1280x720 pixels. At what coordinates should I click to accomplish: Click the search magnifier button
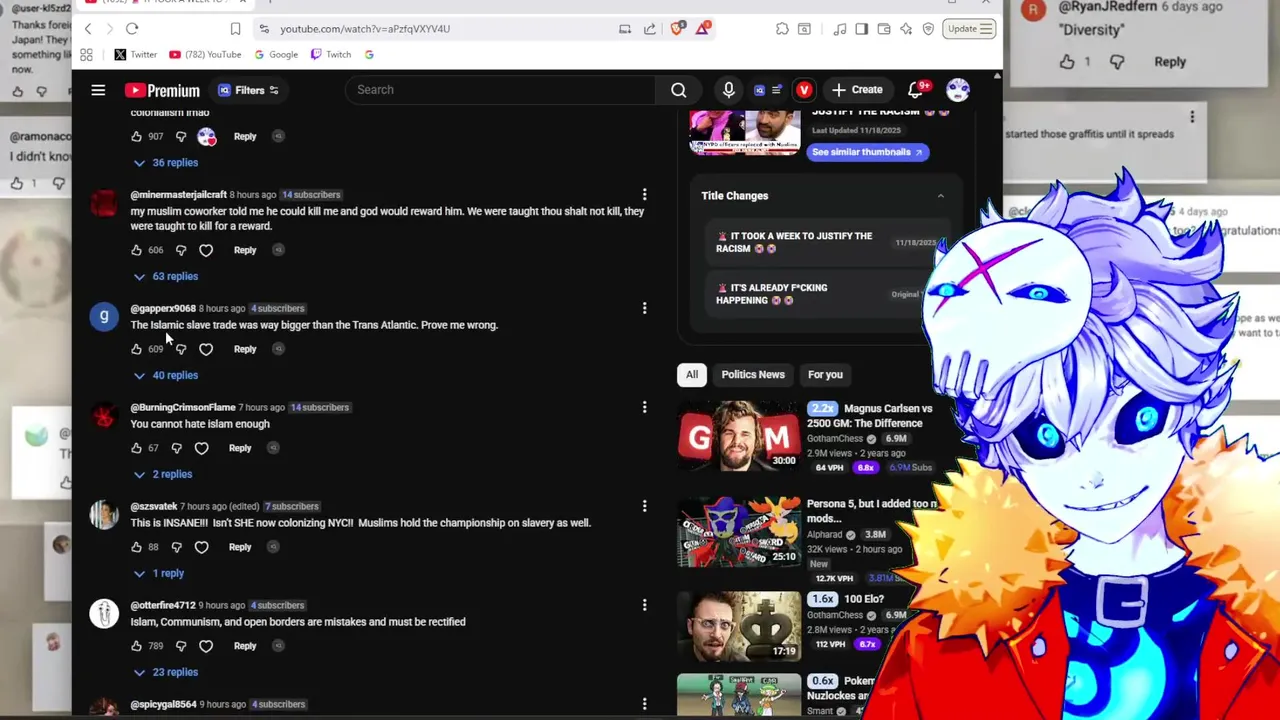point(679,90)
